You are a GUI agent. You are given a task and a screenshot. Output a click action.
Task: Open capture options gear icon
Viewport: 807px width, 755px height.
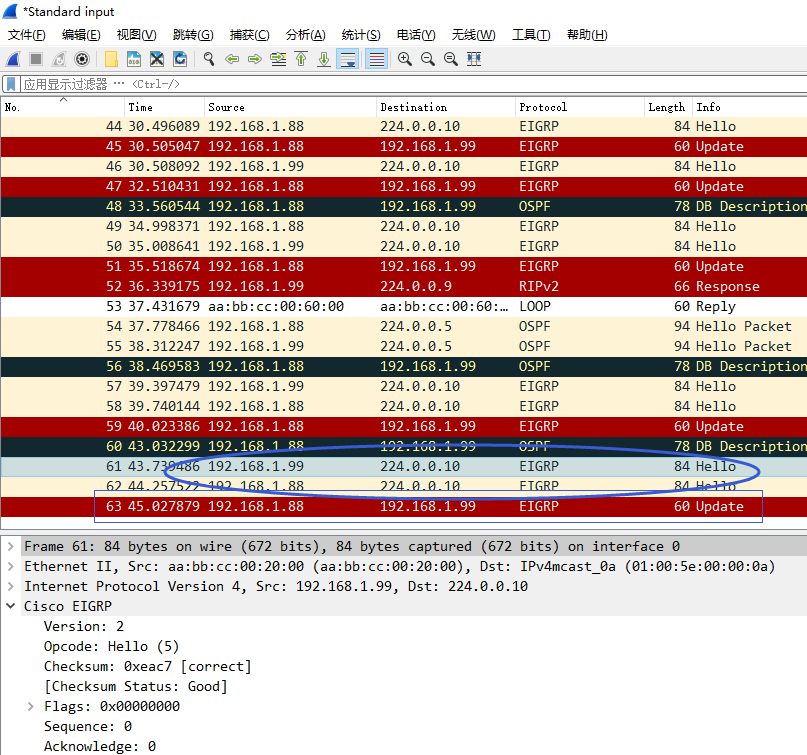[x=82, y=59]
